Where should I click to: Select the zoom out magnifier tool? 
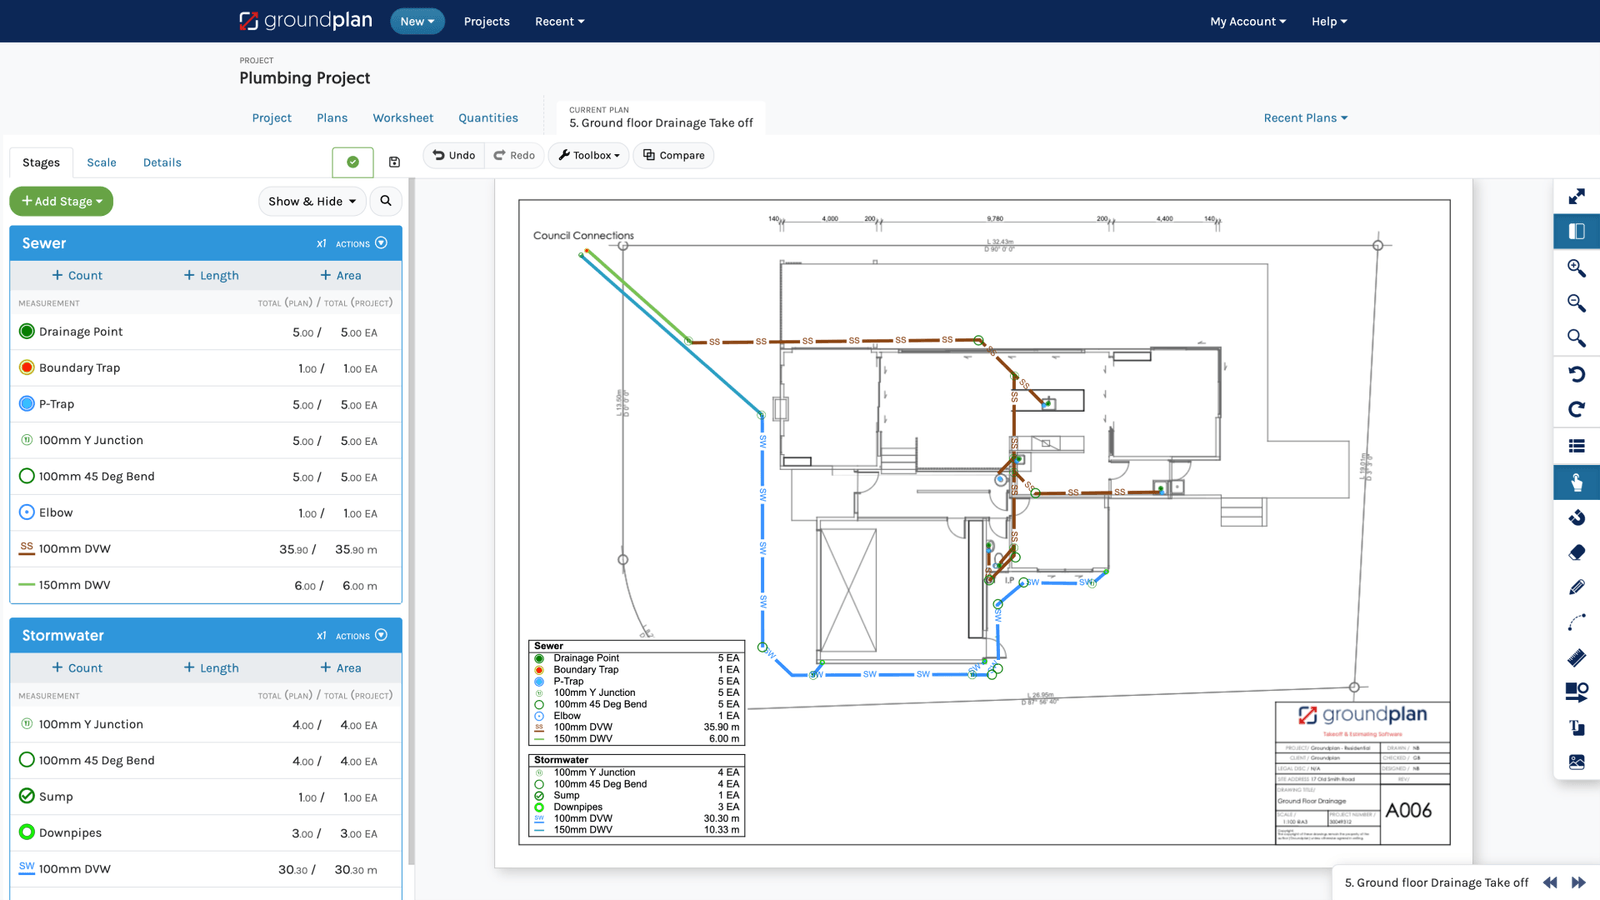coord(1576,304)
